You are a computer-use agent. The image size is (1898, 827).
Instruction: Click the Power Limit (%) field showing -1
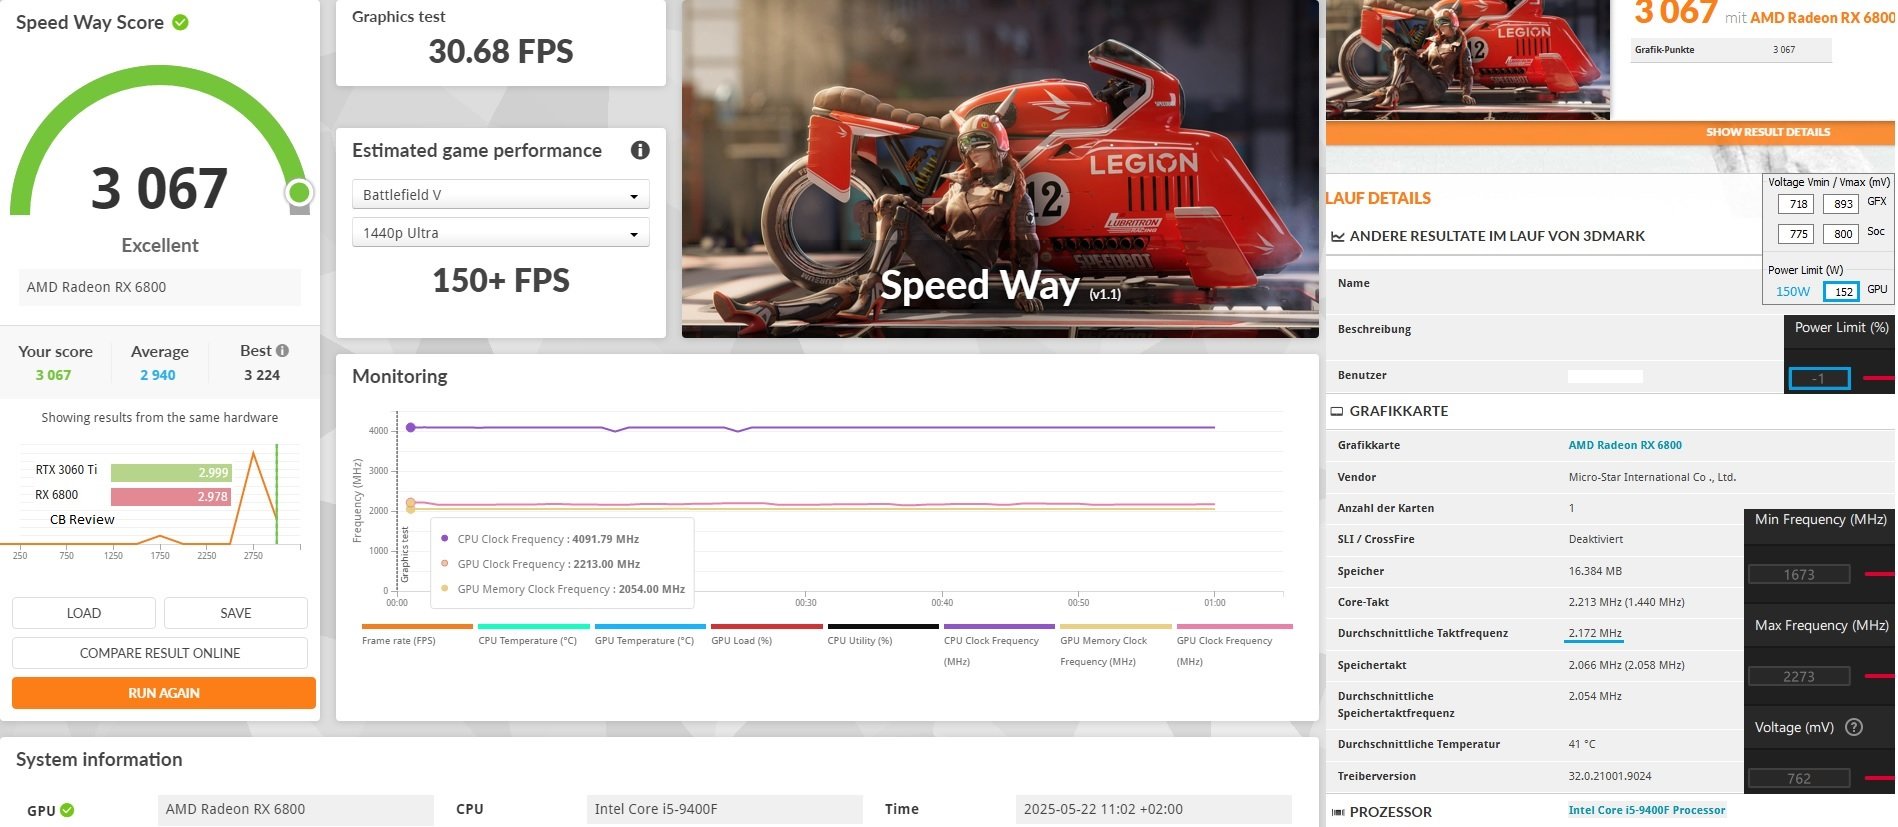point(1819,378)
